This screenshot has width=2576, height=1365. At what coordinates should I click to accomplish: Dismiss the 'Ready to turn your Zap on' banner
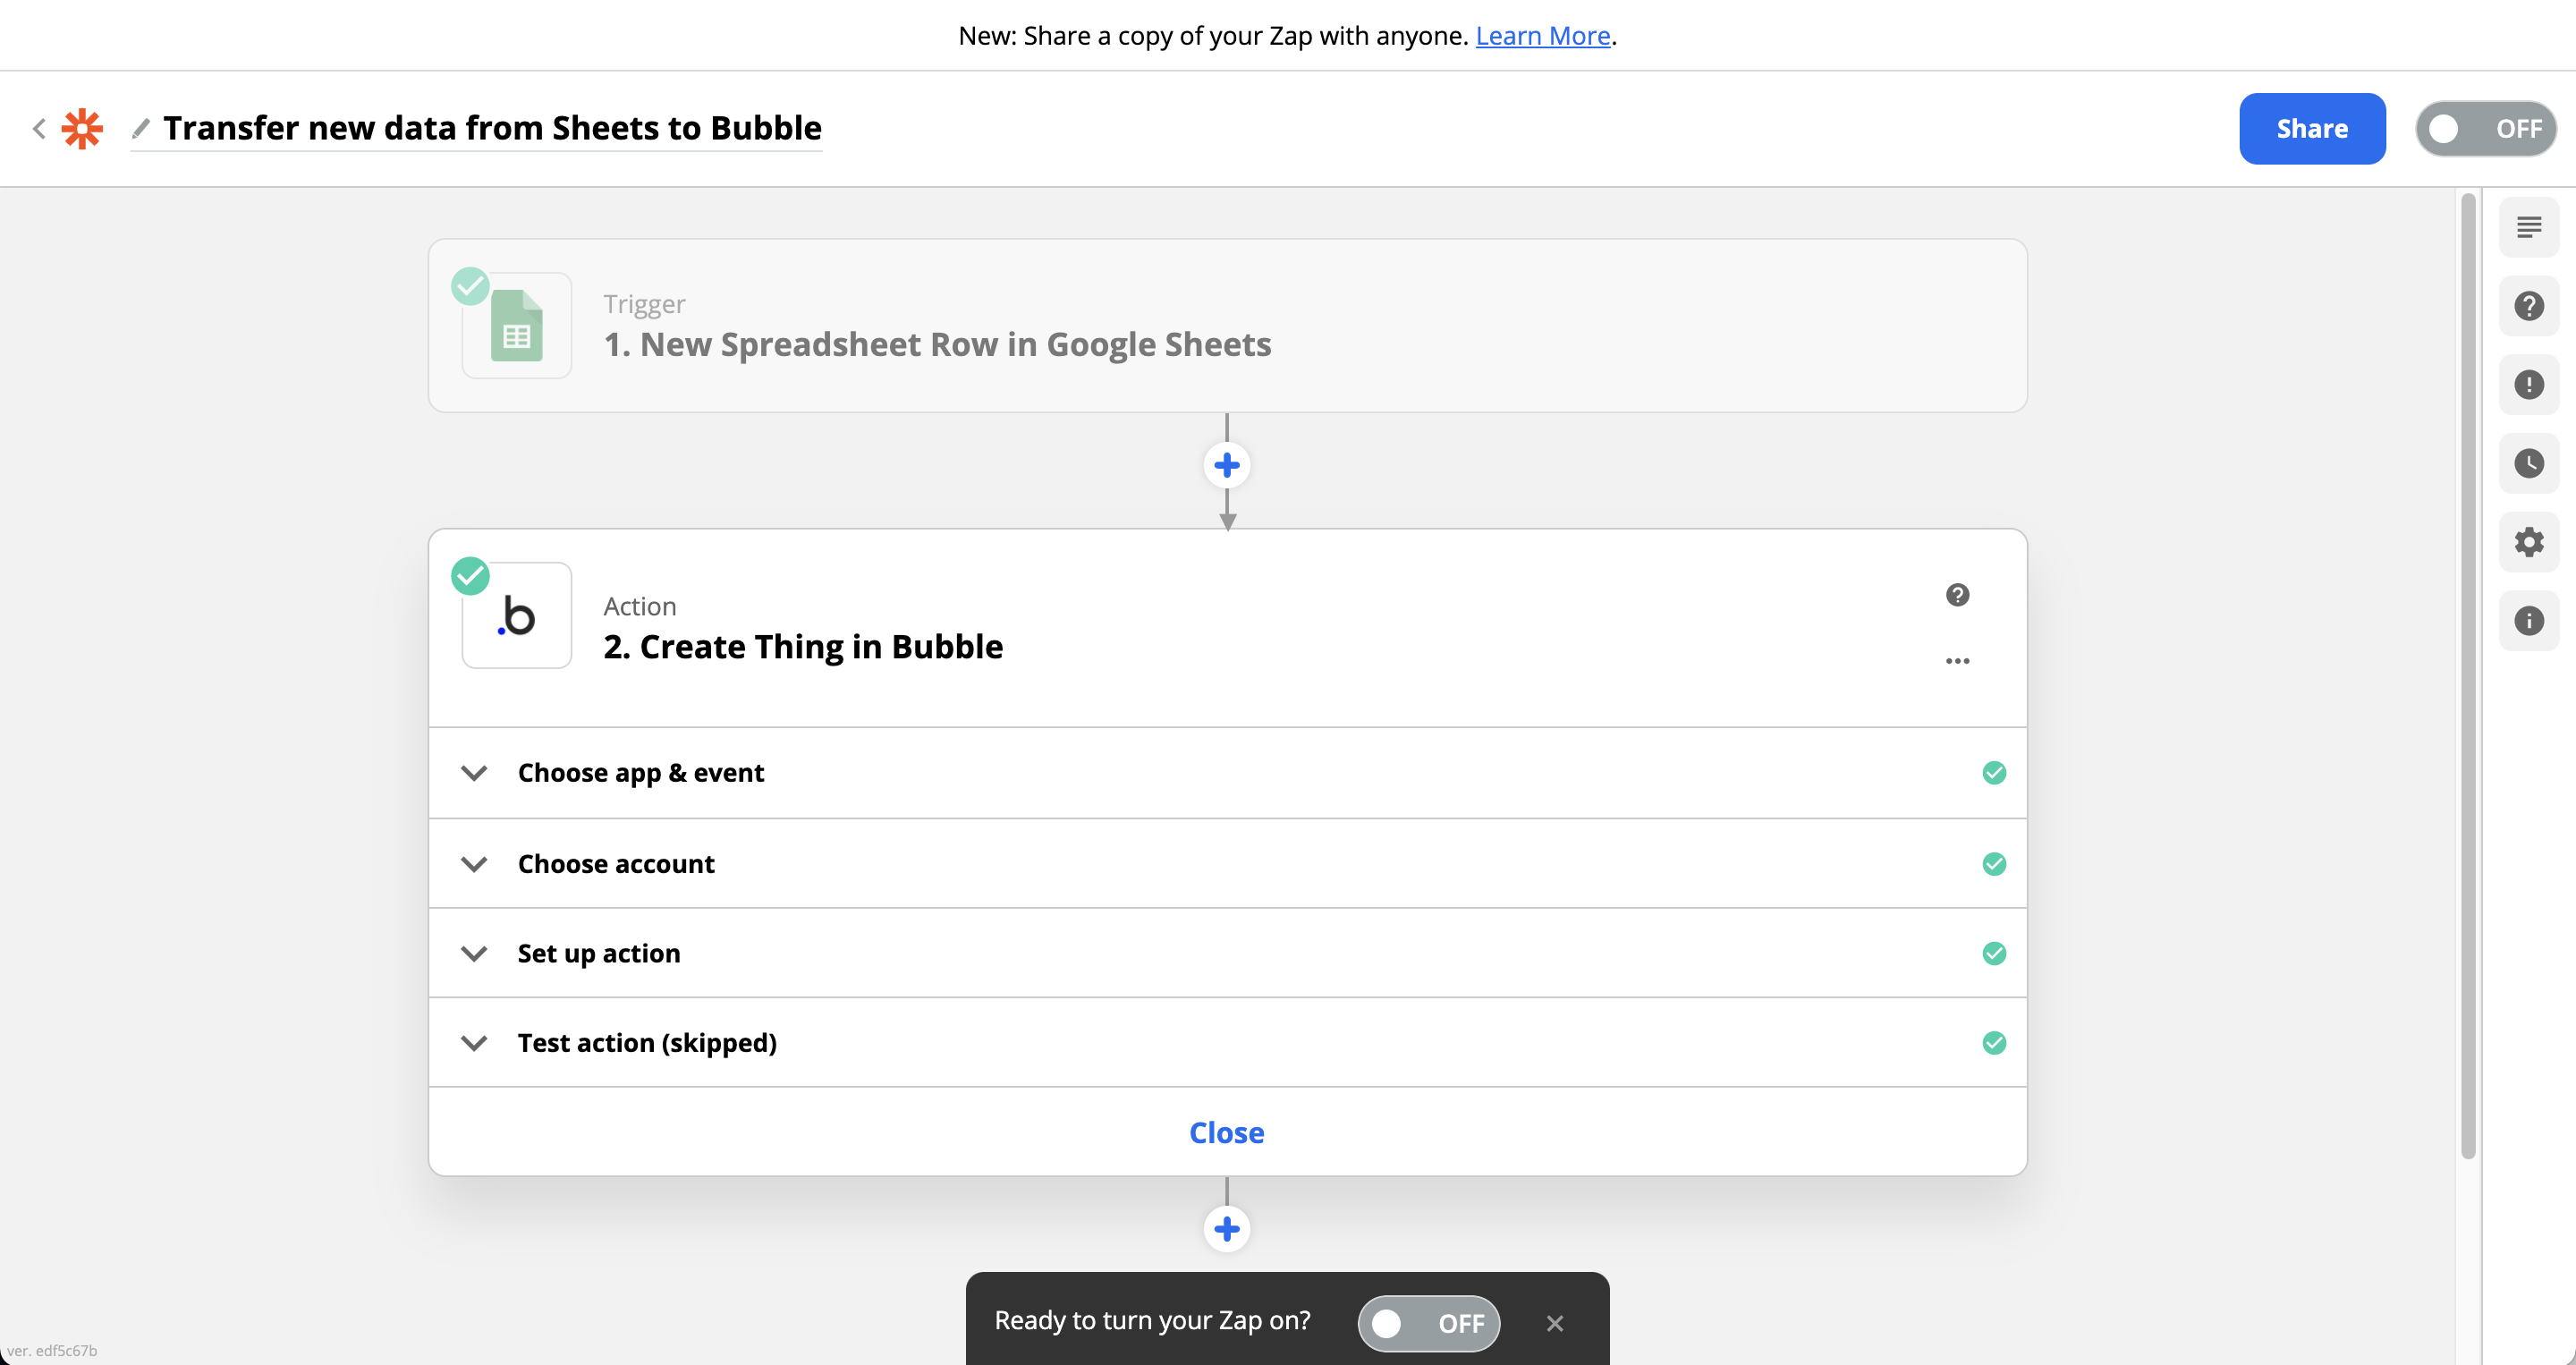(x=1554, y=1323)
